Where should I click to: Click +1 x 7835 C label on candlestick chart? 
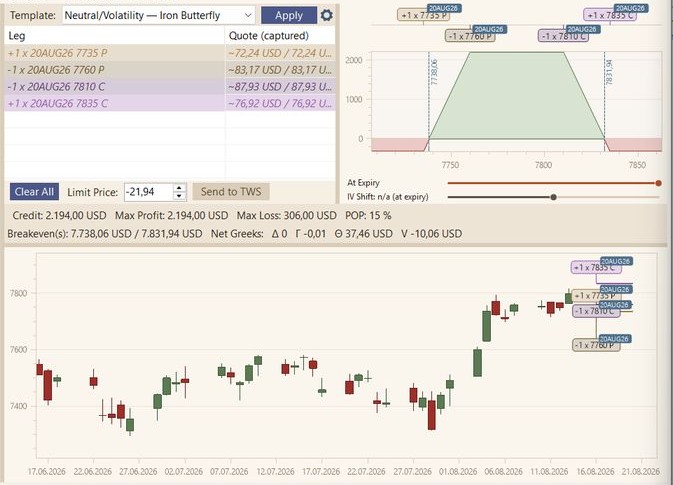pyautogui.click(x=597, y=267)
